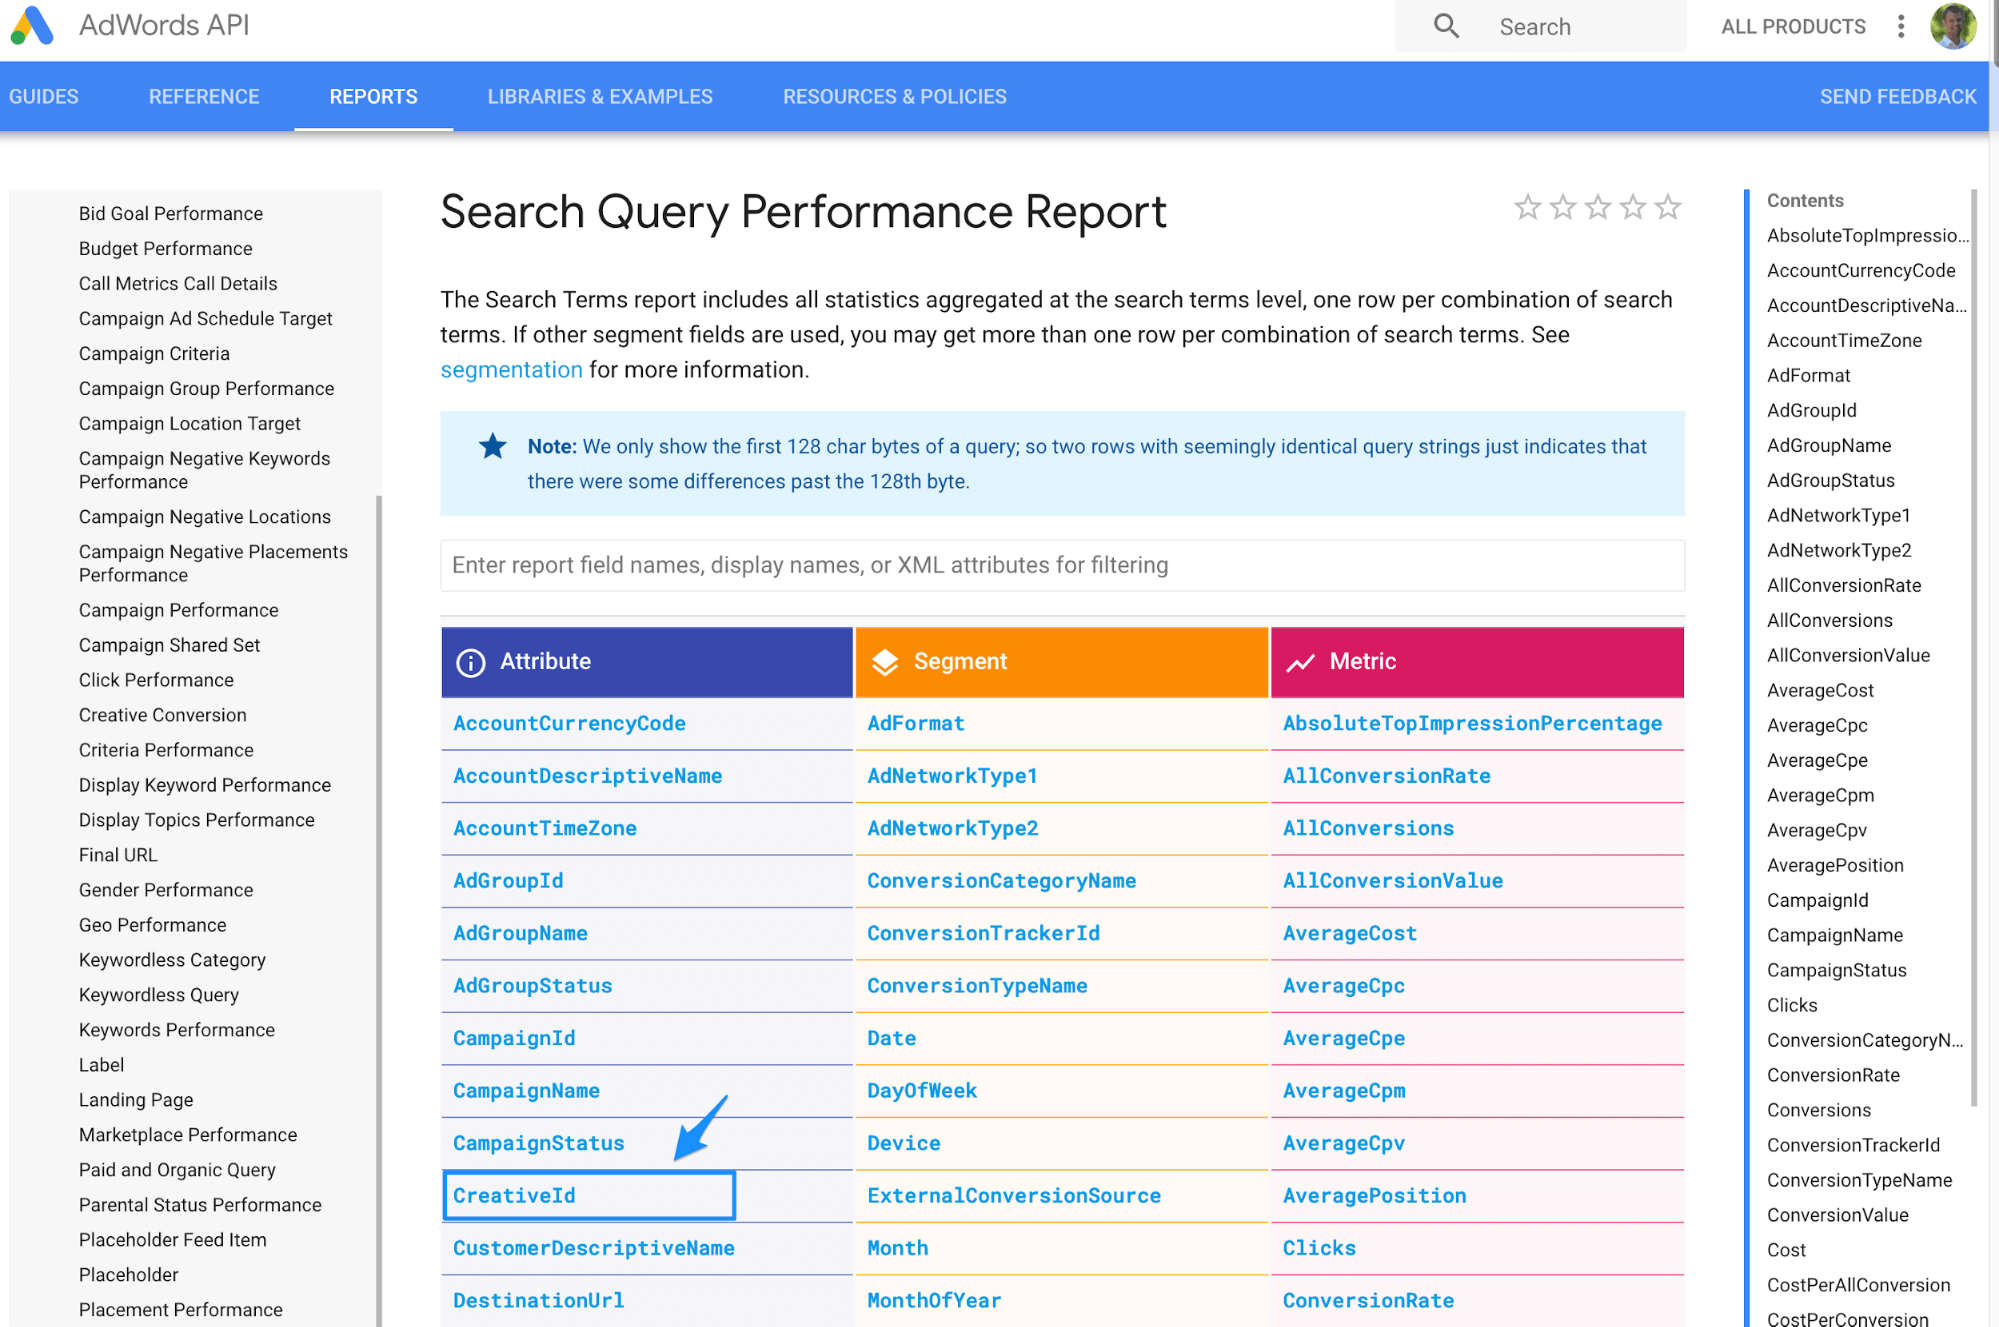Select Geo Performance in sidebar
This screenshot has height=1327, width=1999.
pos(153,925)
